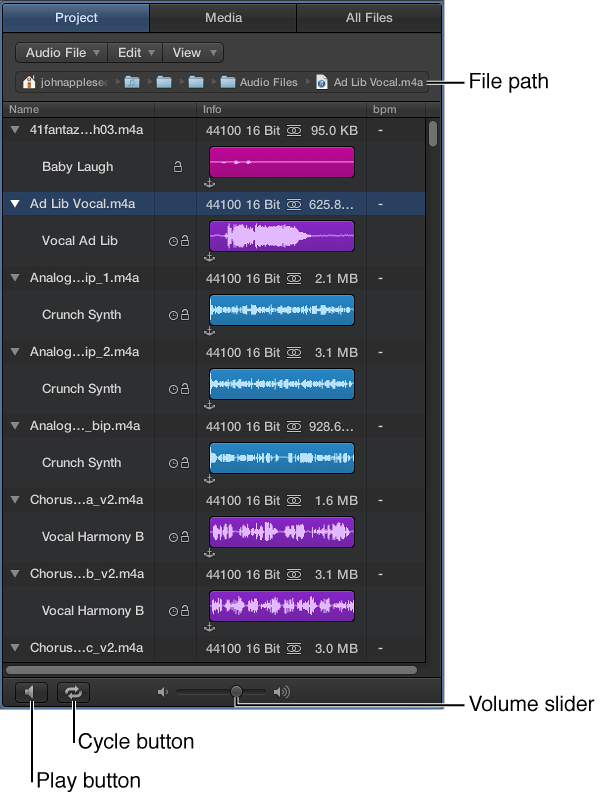610x798 pixels.
Task: Click the Info column header
Action: 281,109
